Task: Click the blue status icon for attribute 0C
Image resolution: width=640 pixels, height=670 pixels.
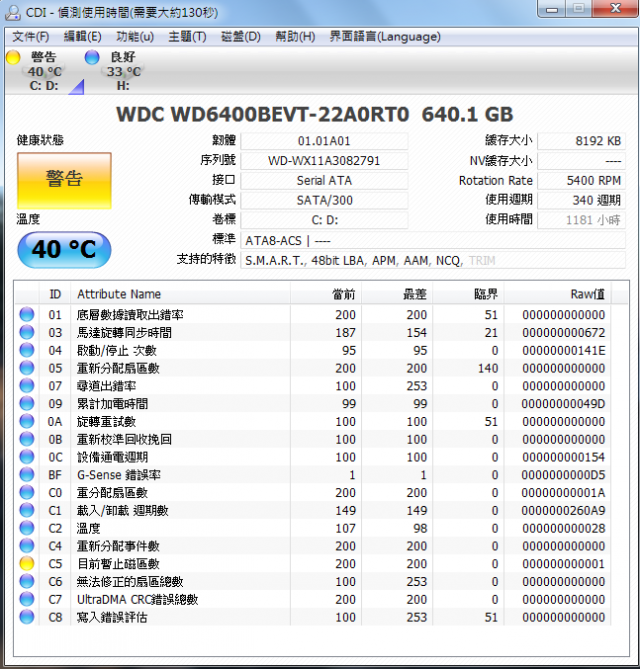Action: point(27,457)
